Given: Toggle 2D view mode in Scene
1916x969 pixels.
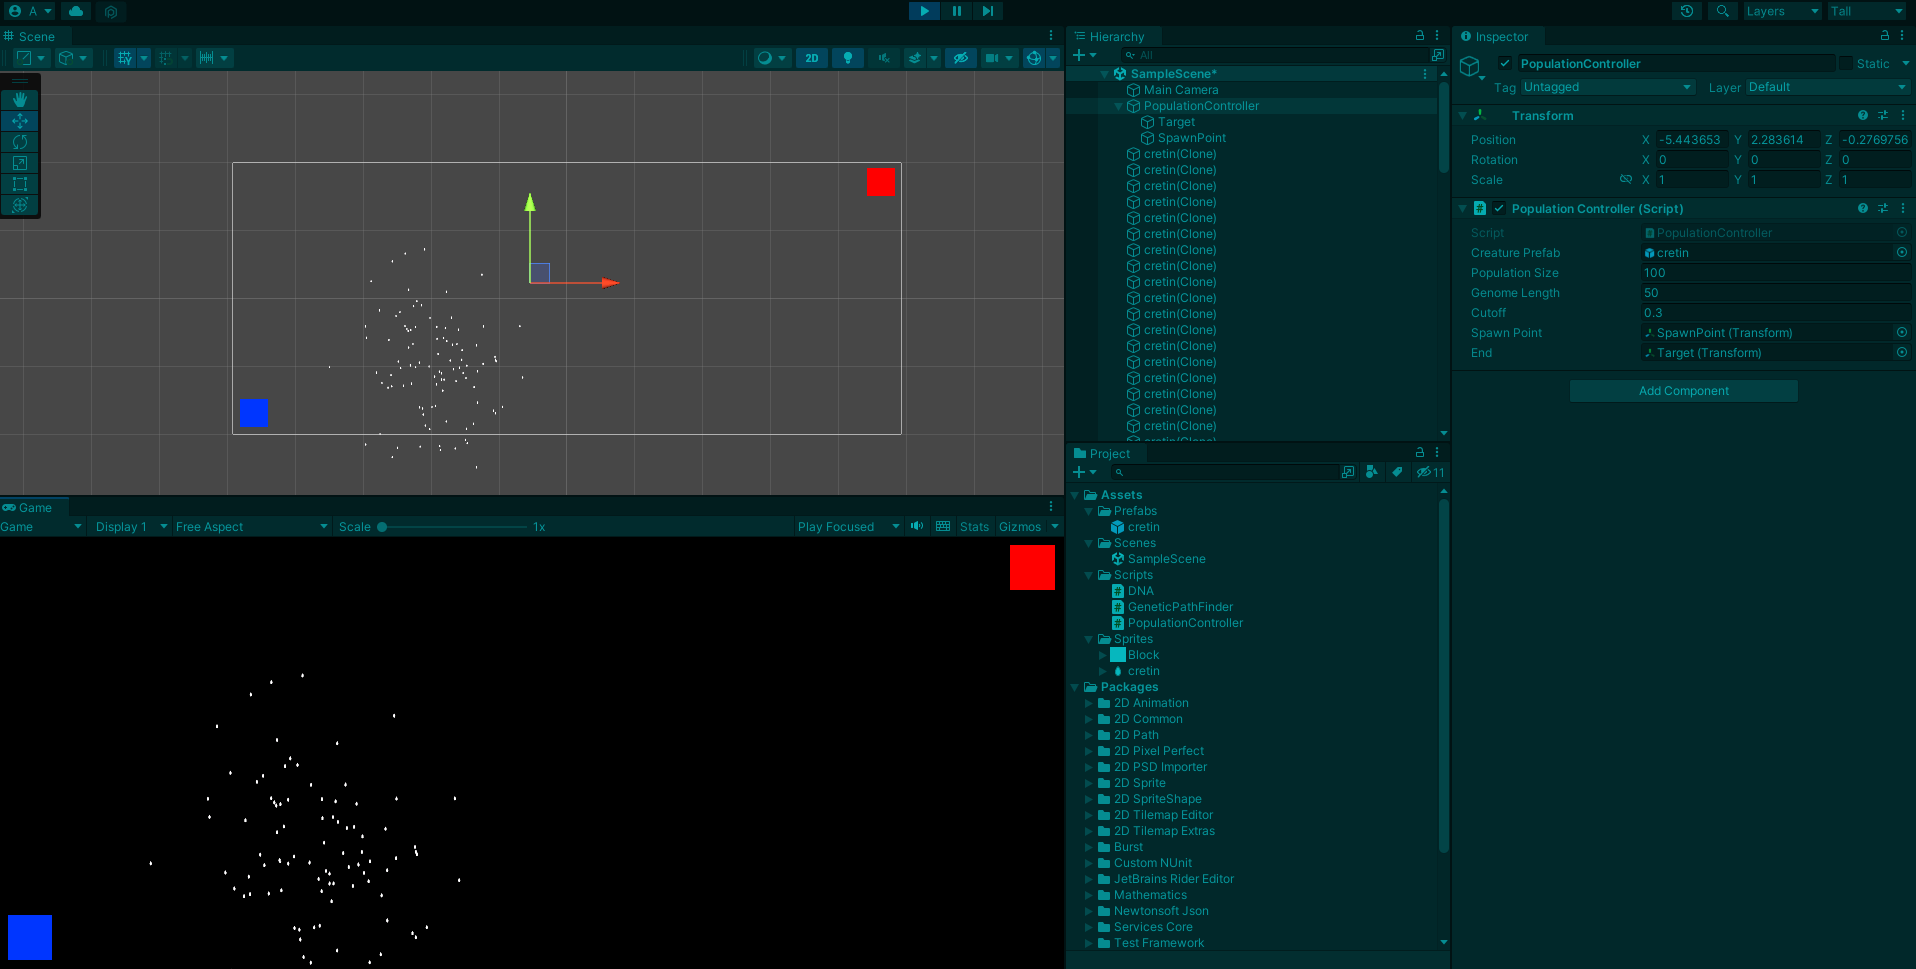Looking at the screenshot, I should pos(812,58).
